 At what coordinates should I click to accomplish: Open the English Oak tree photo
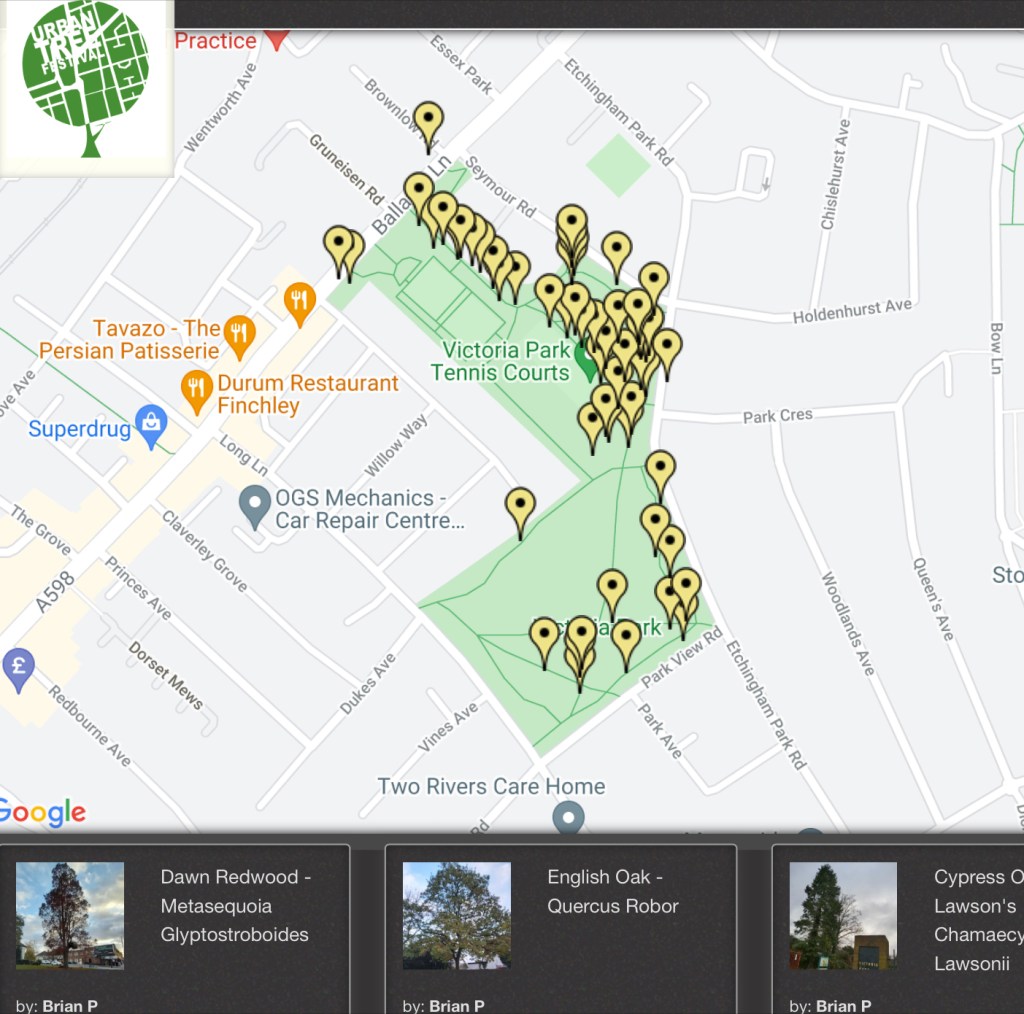pyautogui.click(x=456, y=915)
